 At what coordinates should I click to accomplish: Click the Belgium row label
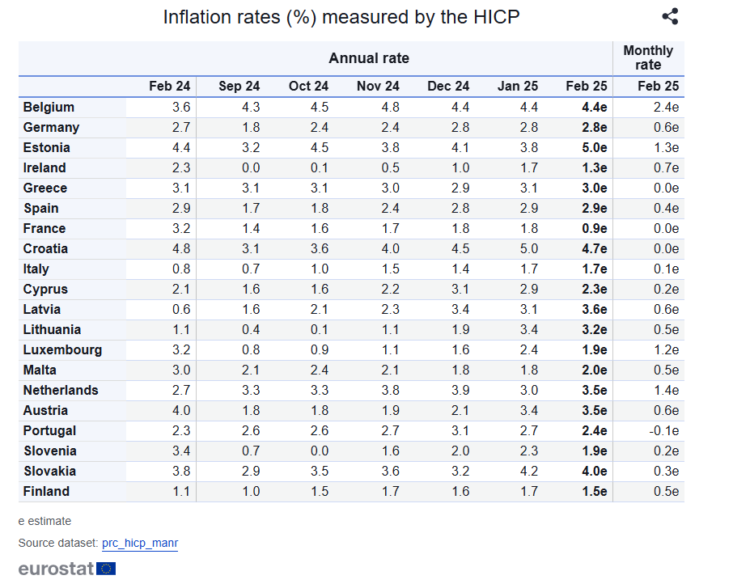(x=48, y=107)
